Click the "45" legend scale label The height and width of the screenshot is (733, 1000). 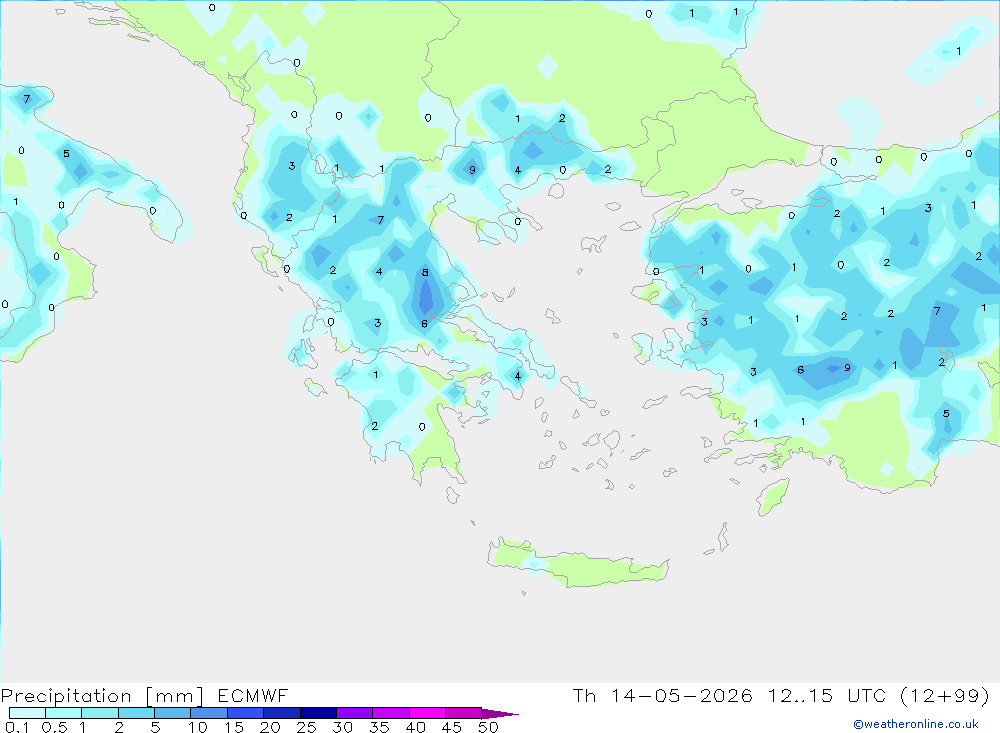[x=452, y=727]
